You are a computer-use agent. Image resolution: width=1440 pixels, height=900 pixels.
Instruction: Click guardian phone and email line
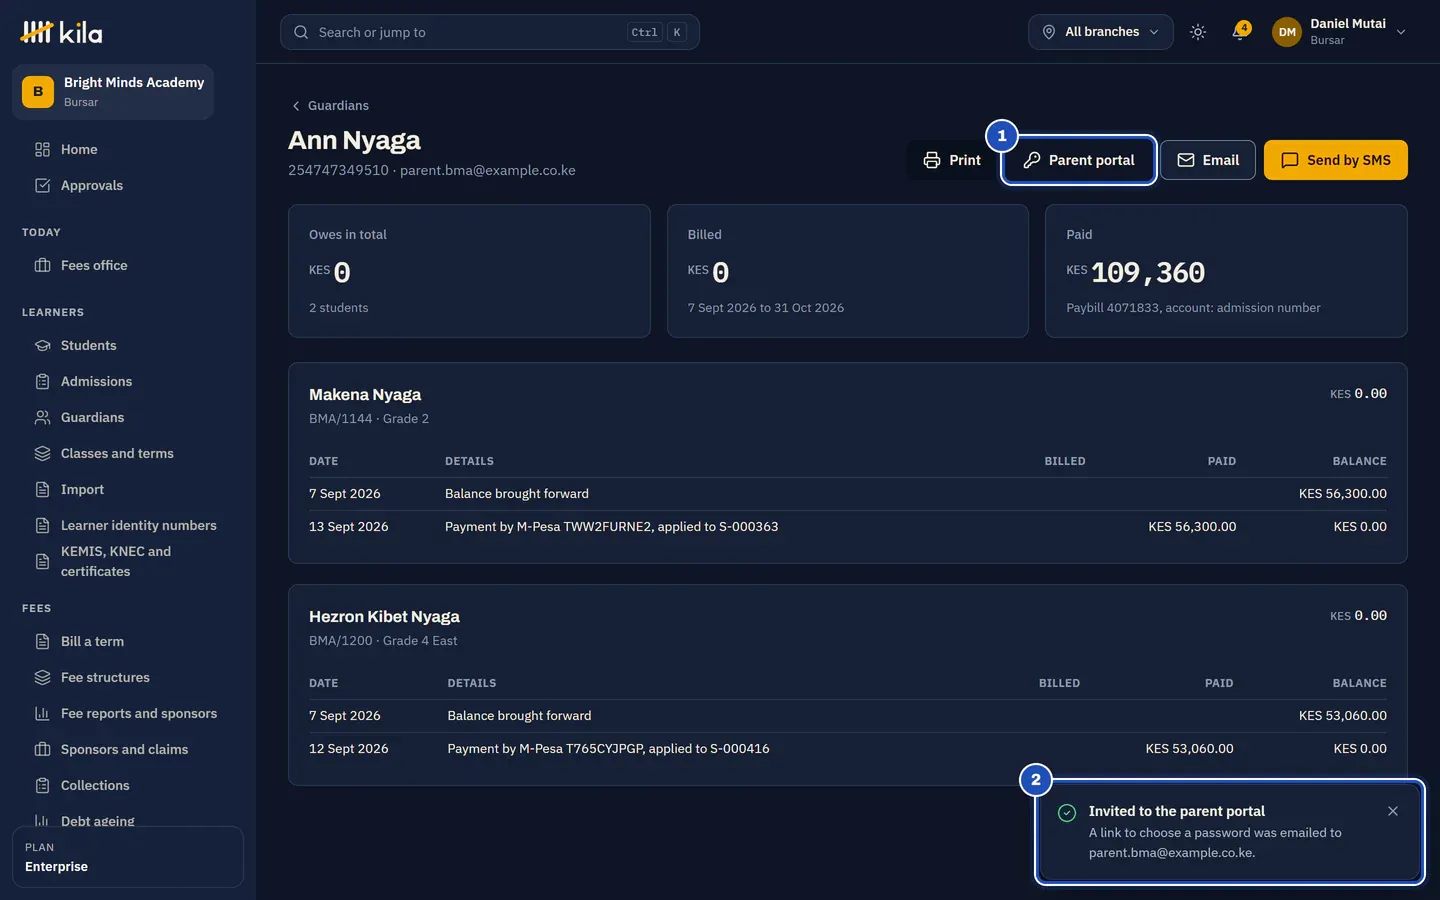432,170
